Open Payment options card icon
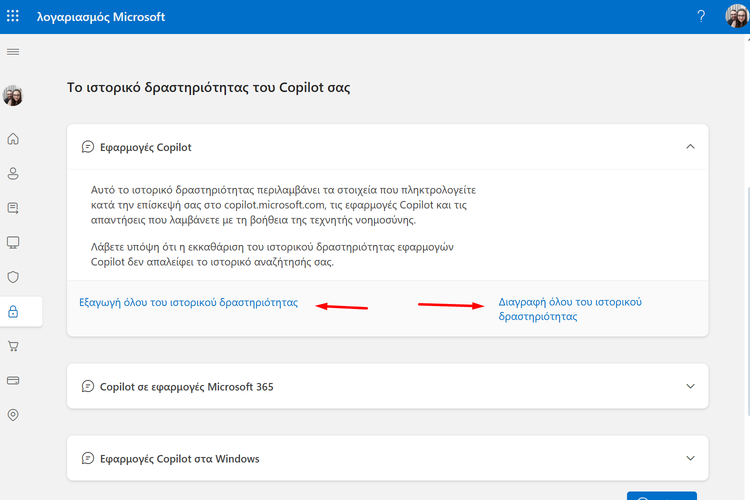The width and height of the screenshot is (750, 500). click(13, 381)
